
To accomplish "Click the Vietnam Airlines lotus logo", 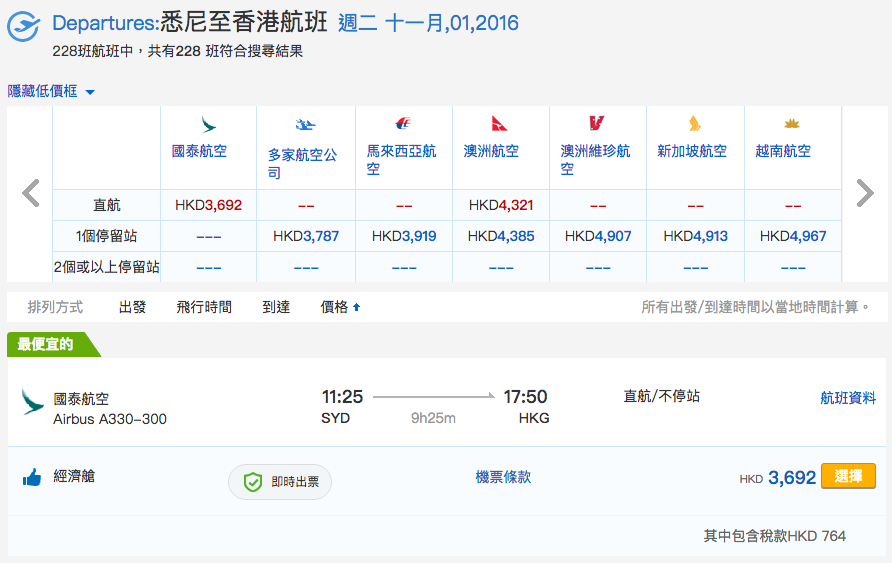I will click(791, 123).
